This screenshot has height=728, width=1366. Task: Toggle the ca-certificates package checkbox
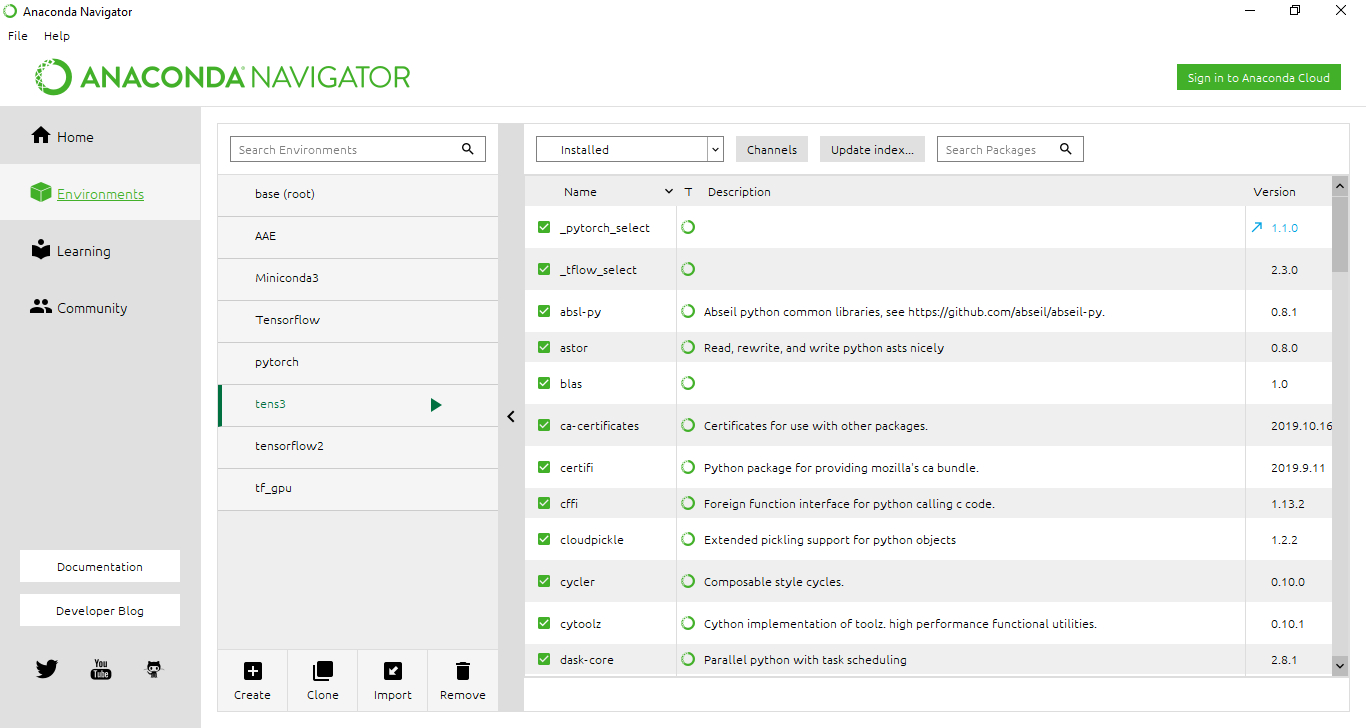[x=544, y=426]
